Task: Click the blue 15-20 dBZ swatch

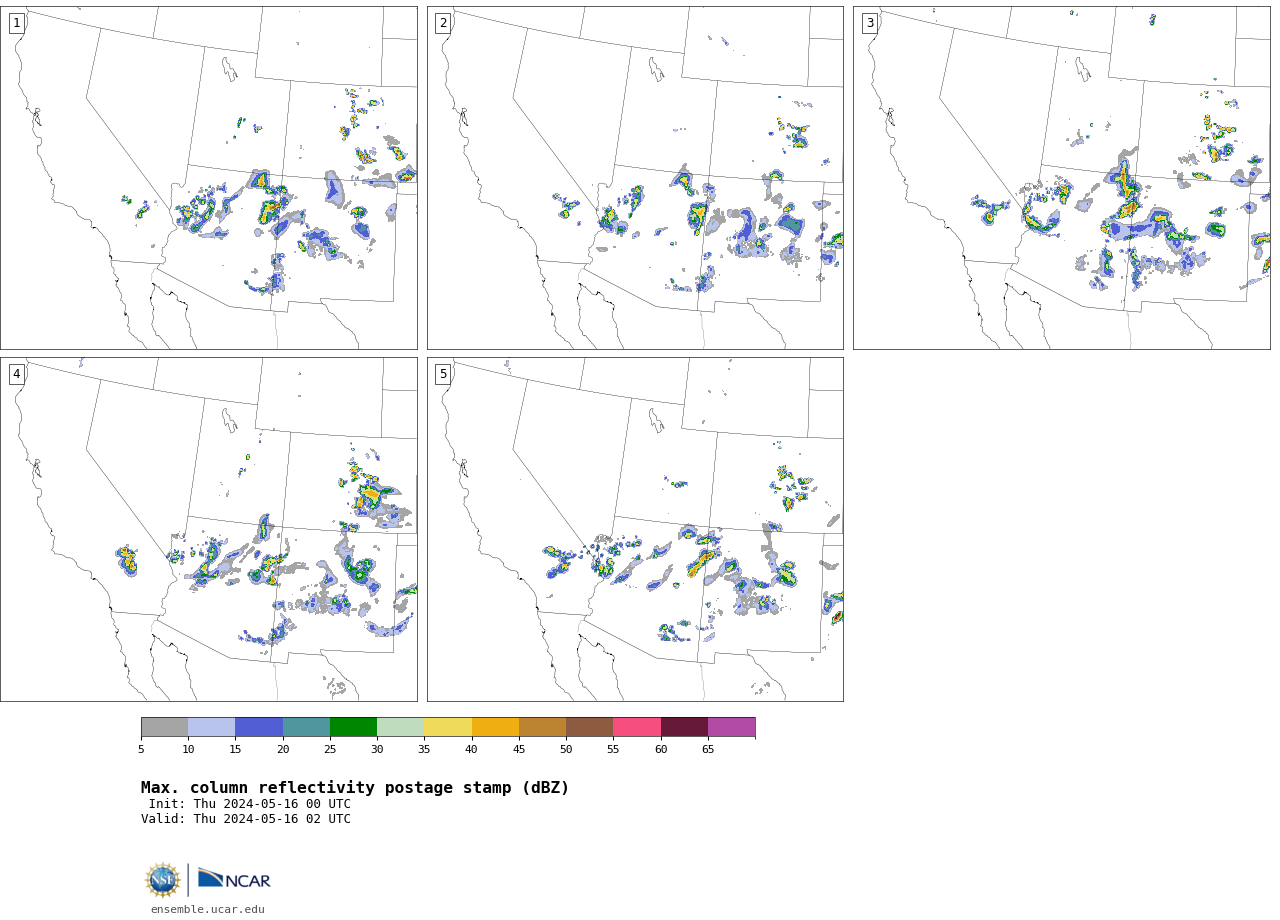Action: [259, 727]
